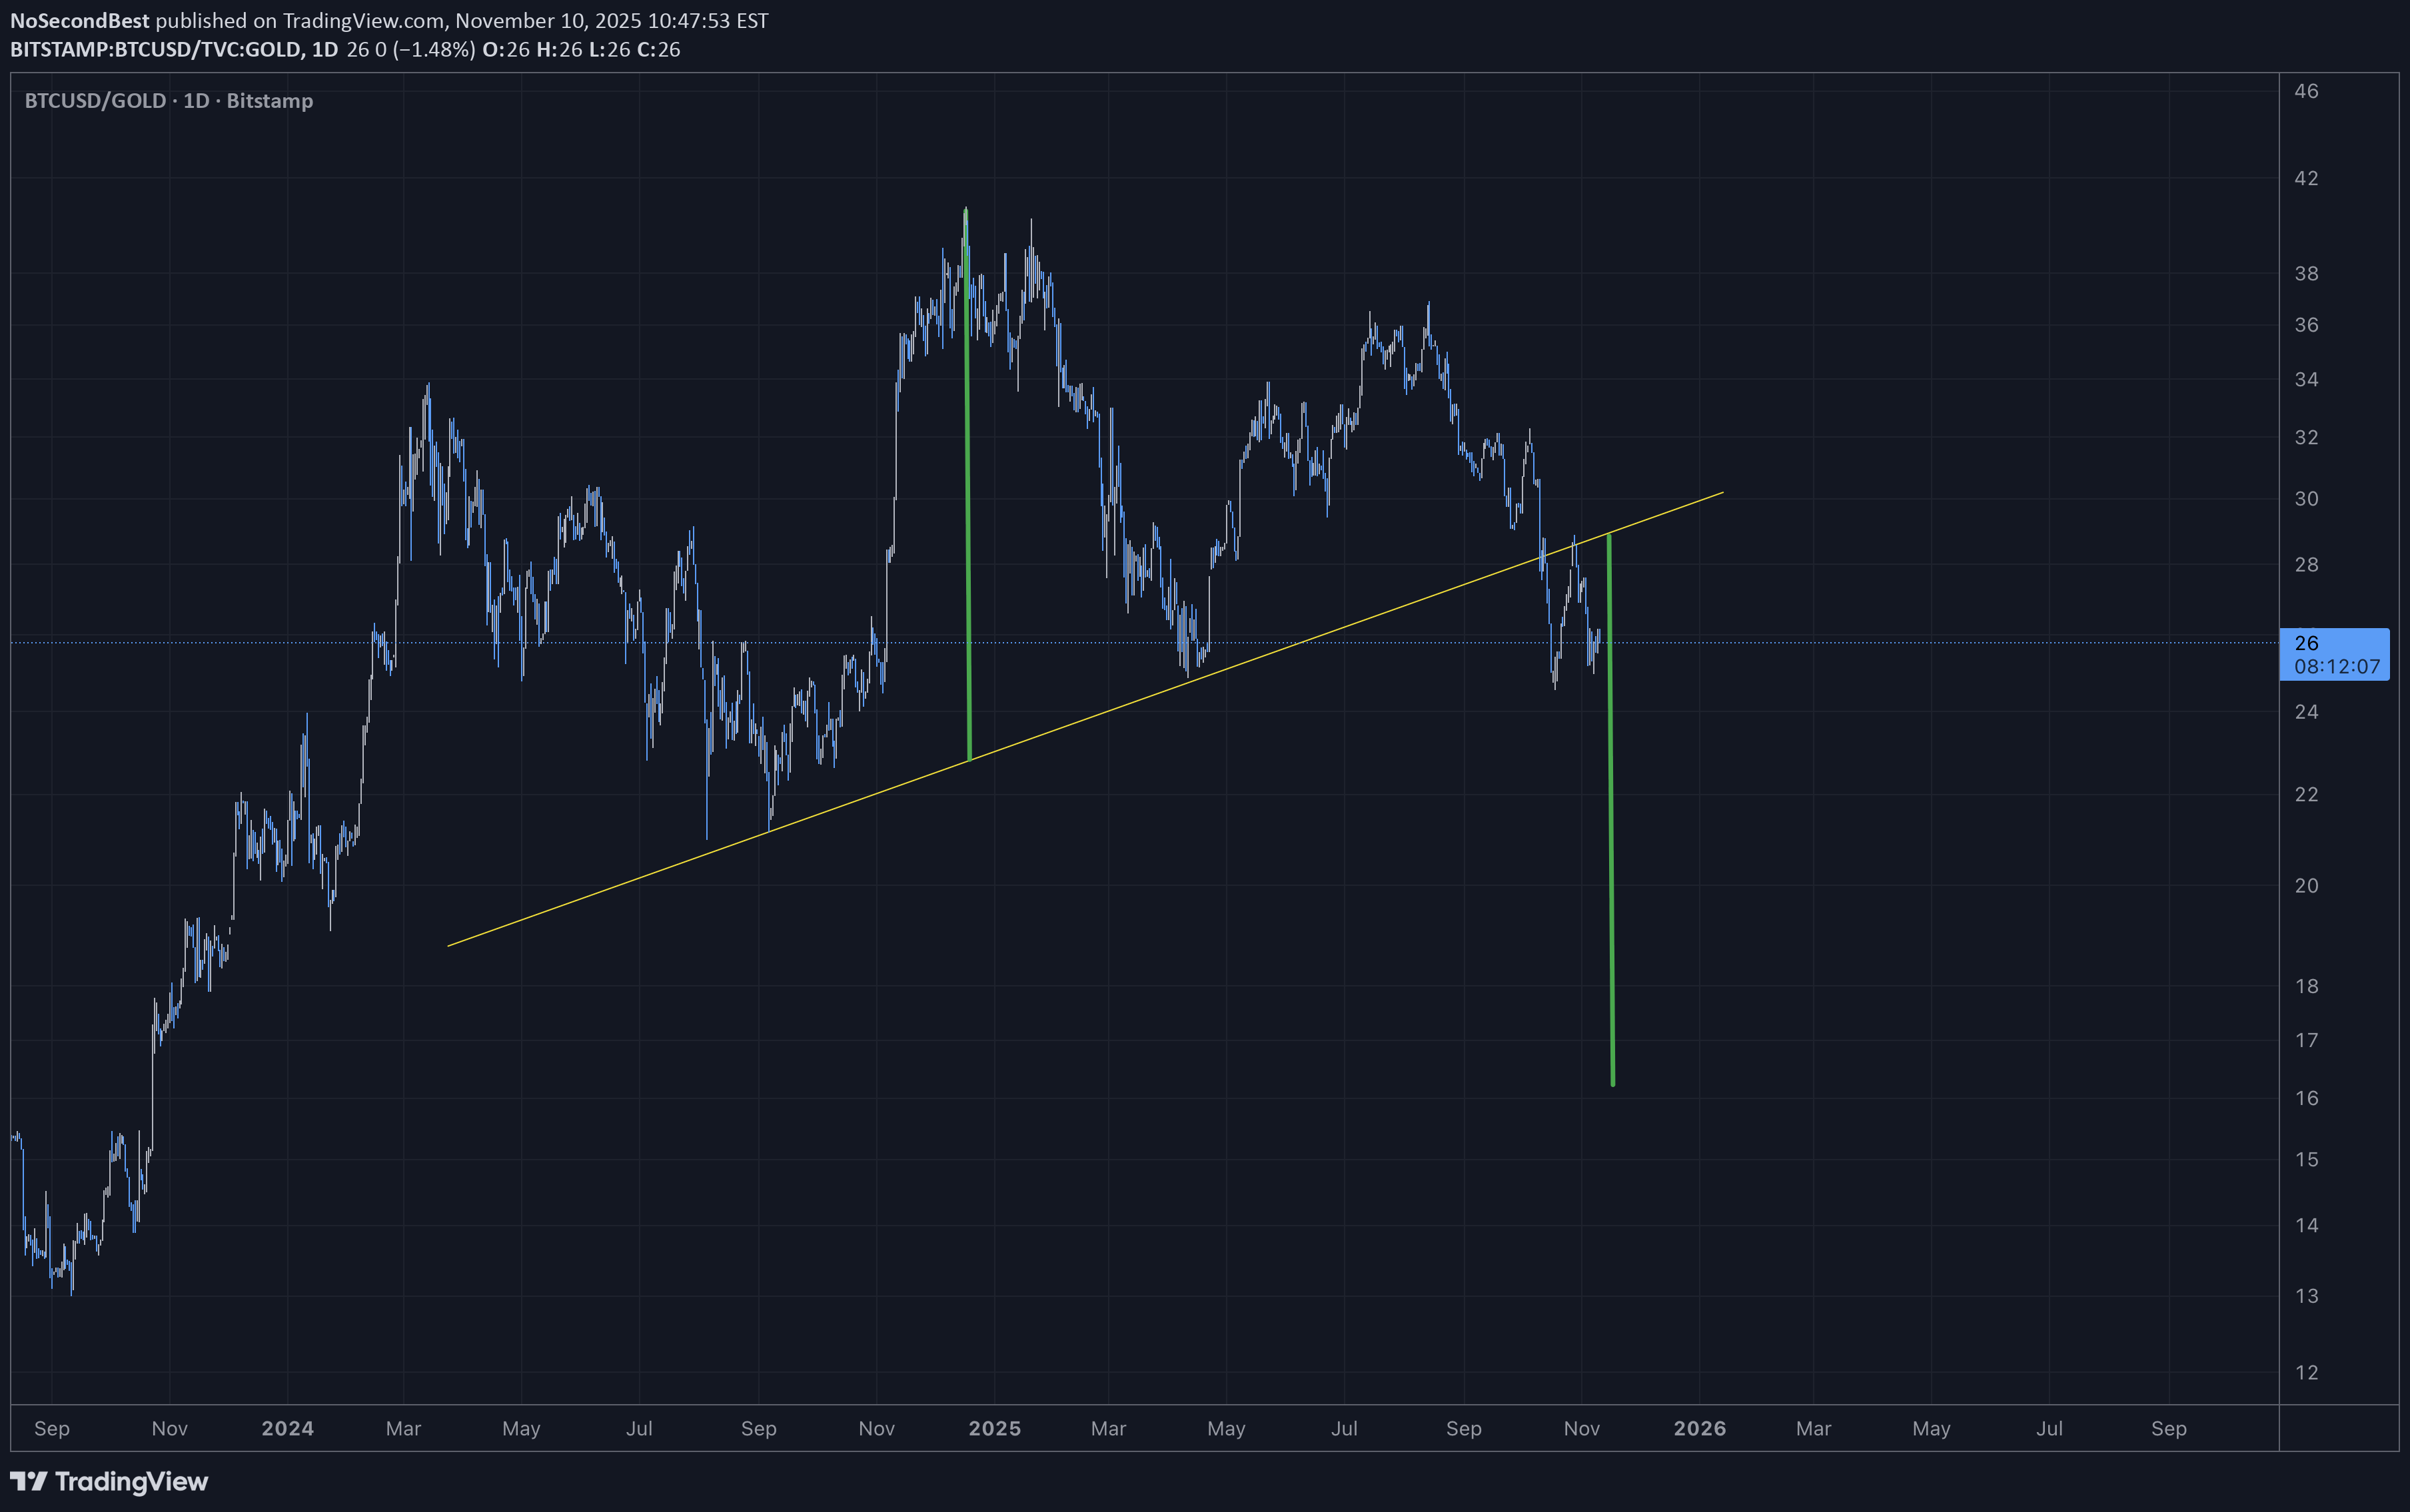Click the 2025 label on time axis
The width and height of the screenshot is (2410, 1512).
coord(994,1428)
